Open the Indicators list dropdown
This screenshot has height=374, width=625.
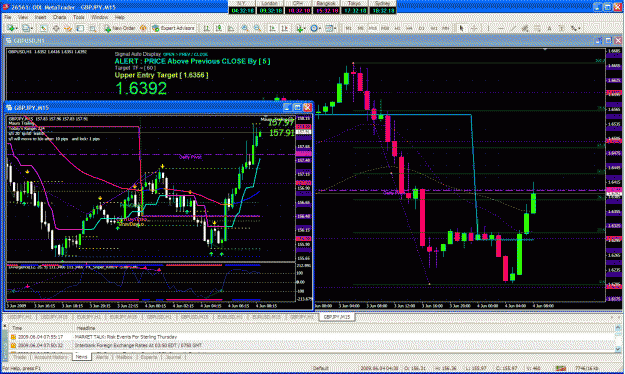(301, 28)
